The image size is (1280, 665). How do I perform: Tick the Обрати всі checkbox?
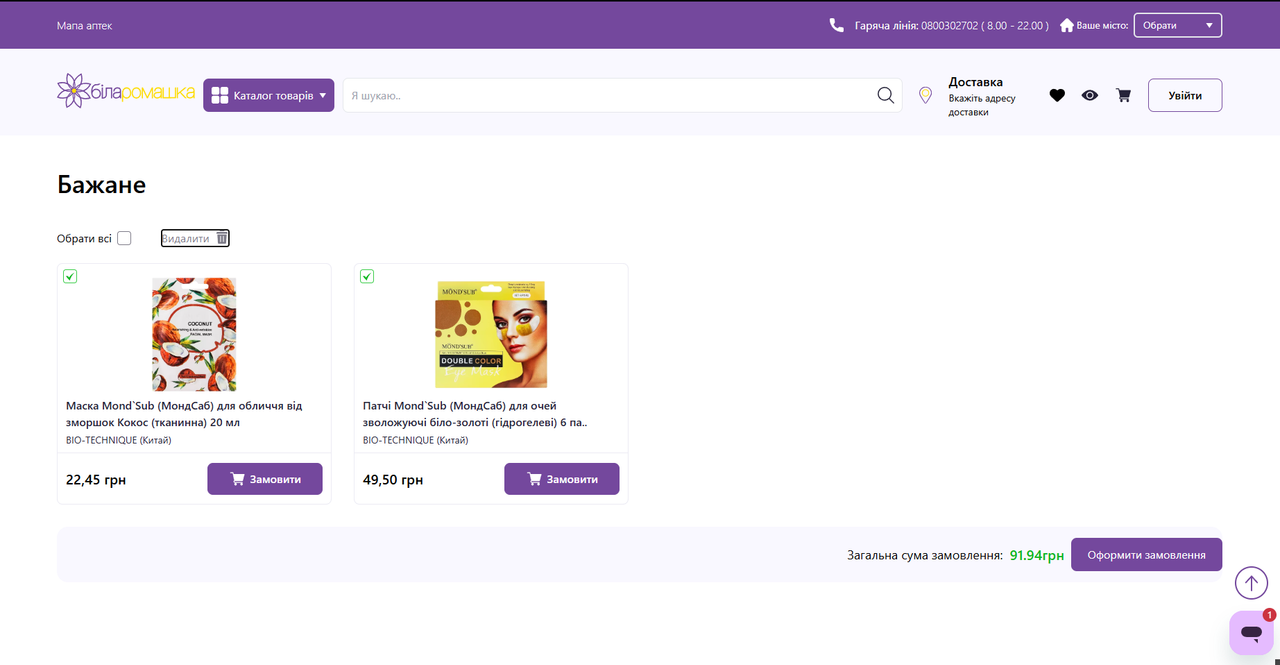pyautogui.click(x=124, y=238)
